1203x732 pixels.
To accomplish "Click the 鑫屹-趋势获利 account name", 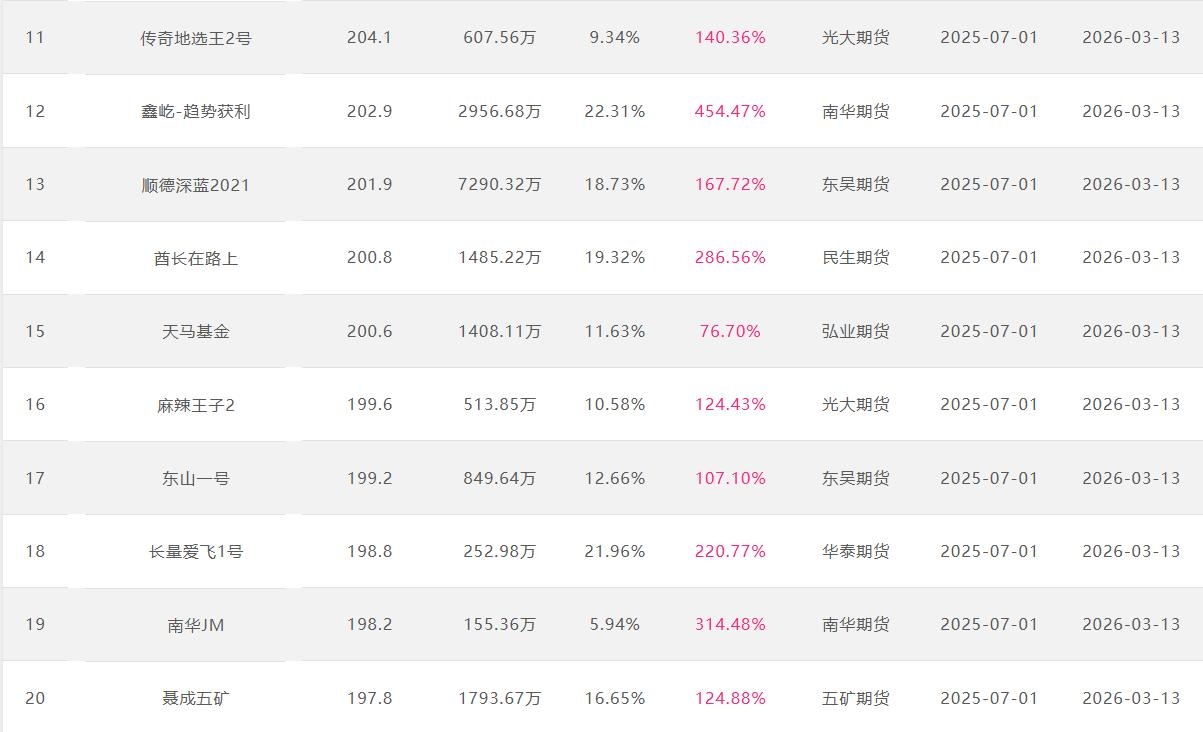I will [x=196, y=111].
